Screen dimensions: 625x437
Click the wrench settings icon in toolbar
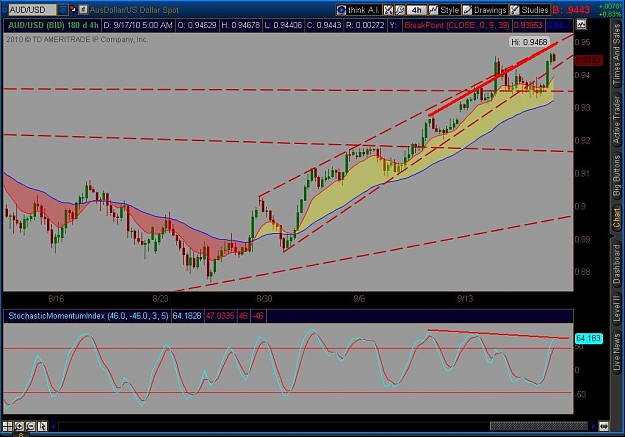[x=400, y=10]
